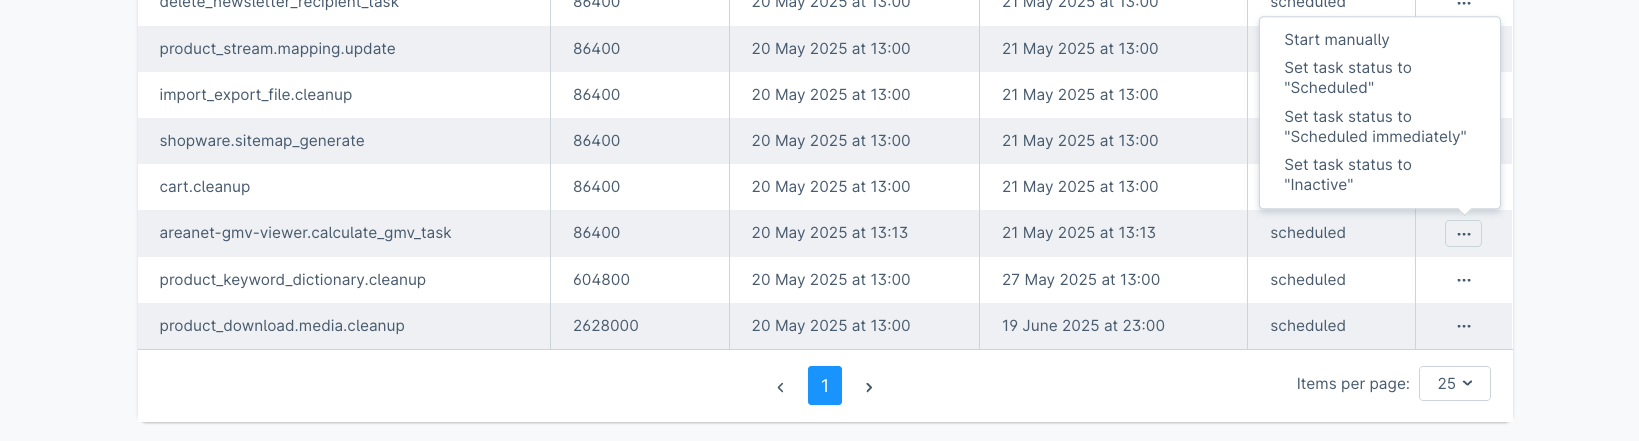Open actions menu for product_keyword_dictionary.cleanup row
Viewport: 1639px width, 441px height.
click(x=1463, y=280)
